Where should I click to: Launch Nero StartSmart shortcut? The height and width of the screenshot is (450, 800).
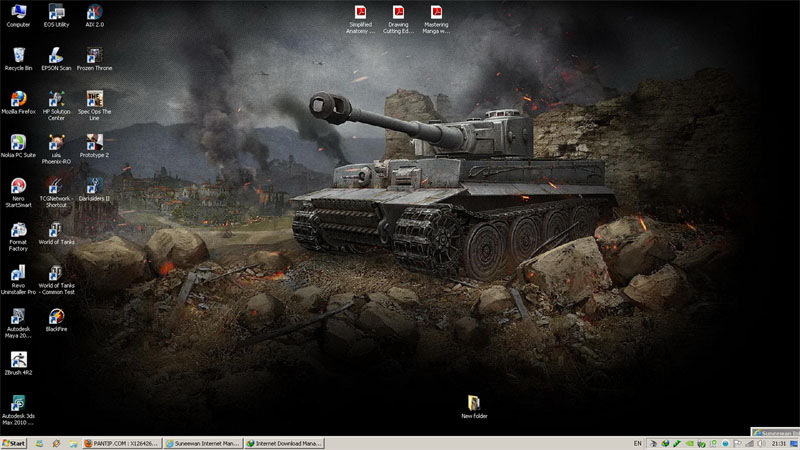[x=18, y=192]
